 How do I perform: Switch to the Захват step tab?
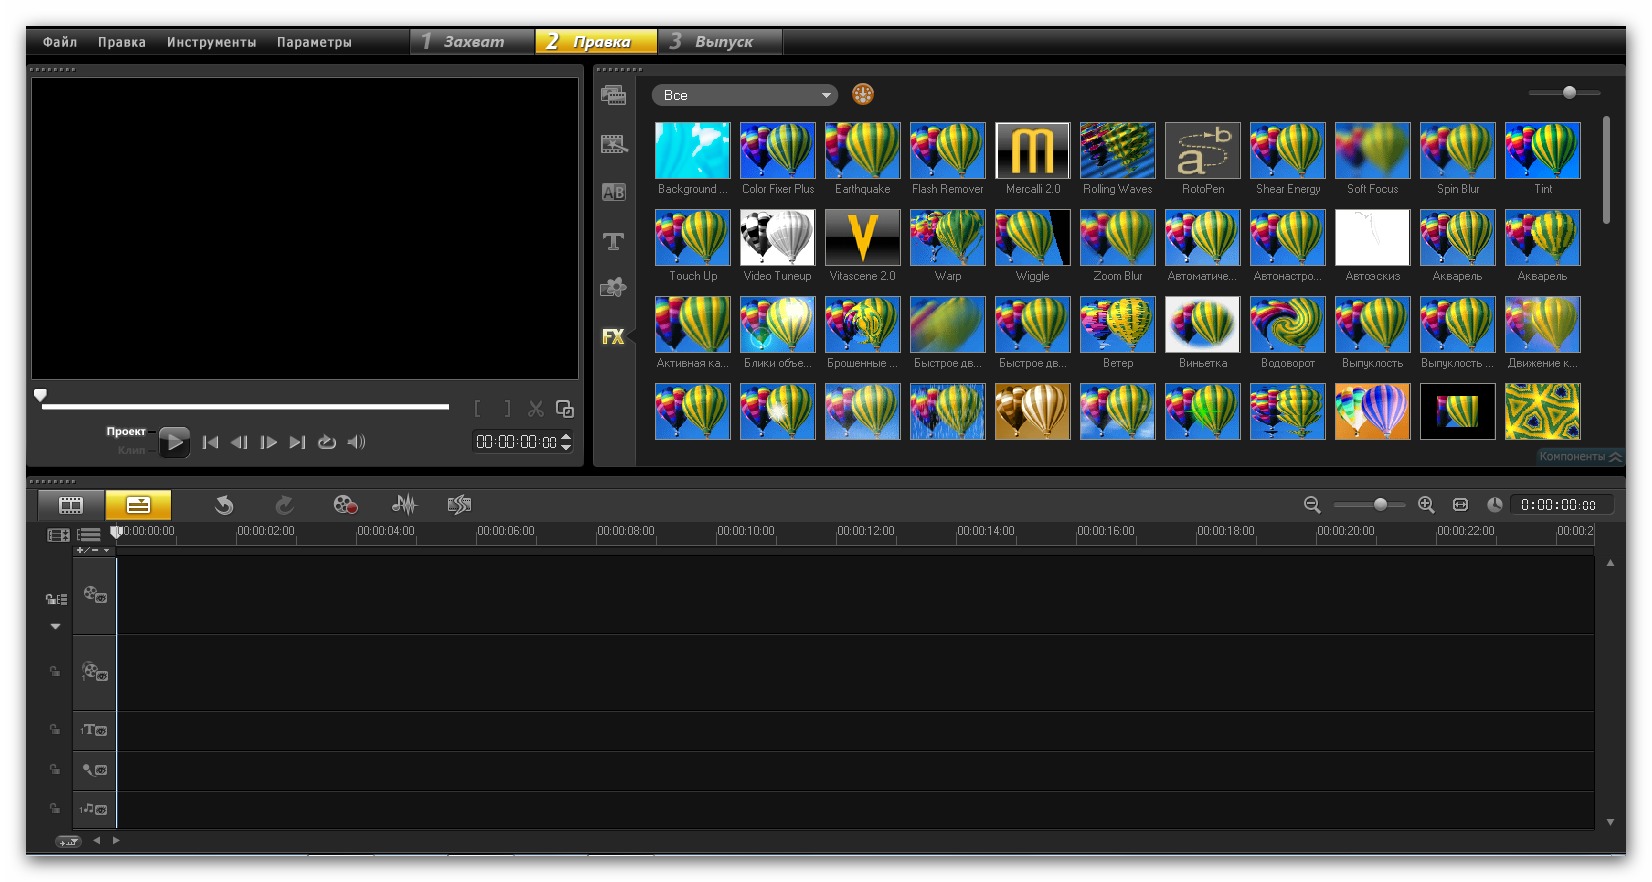tap(472, 41)
